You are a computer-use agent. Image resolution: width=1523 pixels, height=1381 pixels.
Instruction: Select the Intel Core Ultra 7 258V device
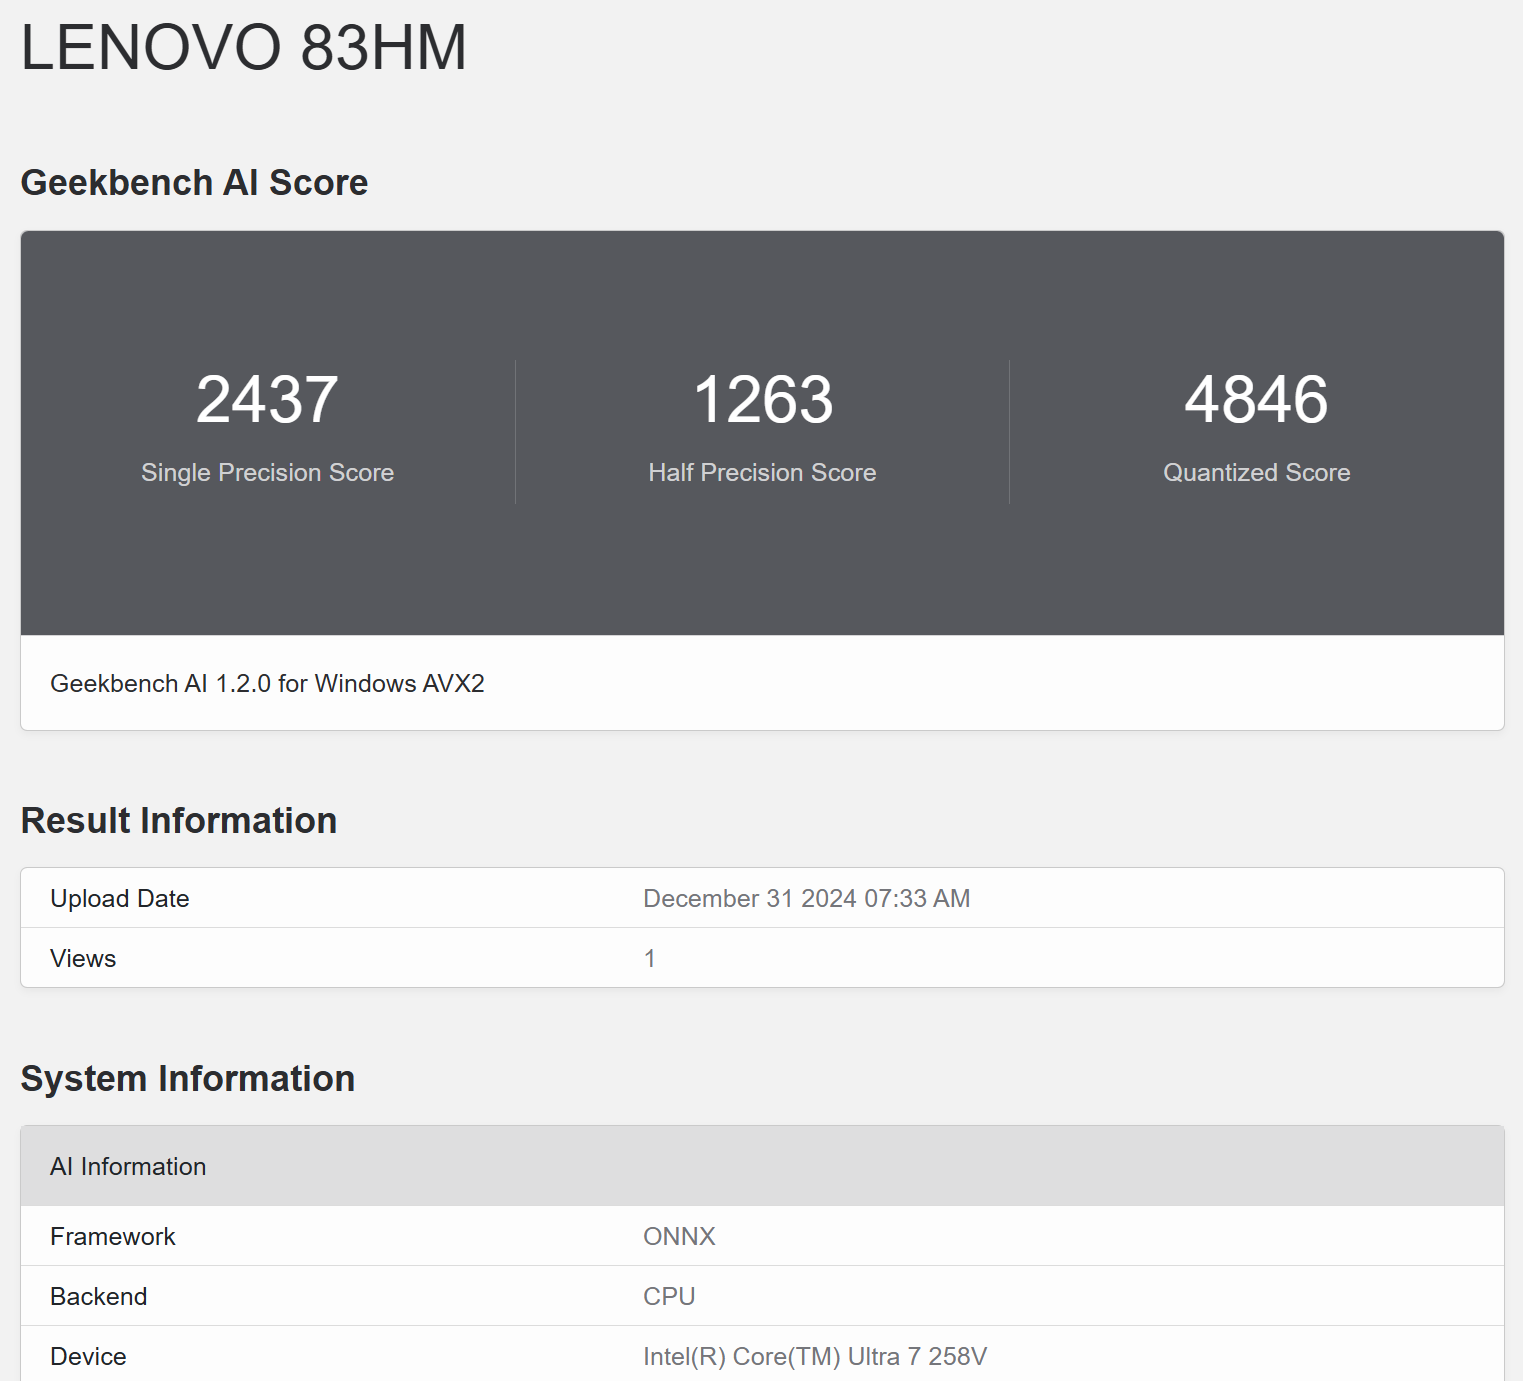click(814, 1356)
